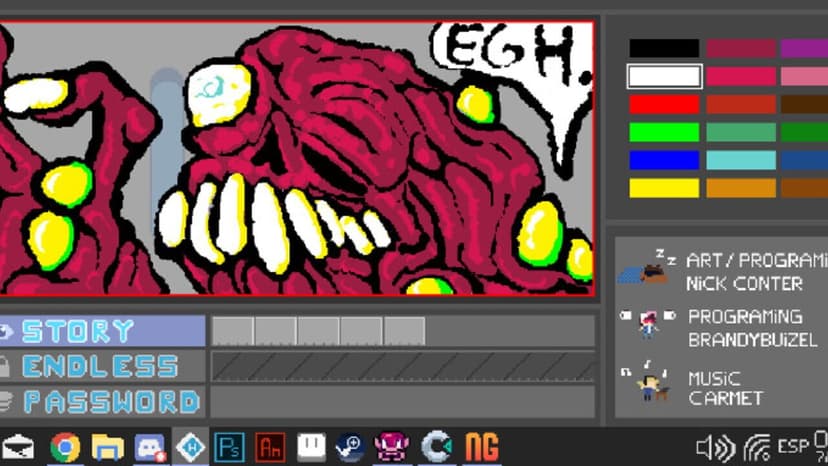Viewport: 828px width, 466px height.
Task: Open the Construct taskbar icon
Action: (x=437, y=447)
